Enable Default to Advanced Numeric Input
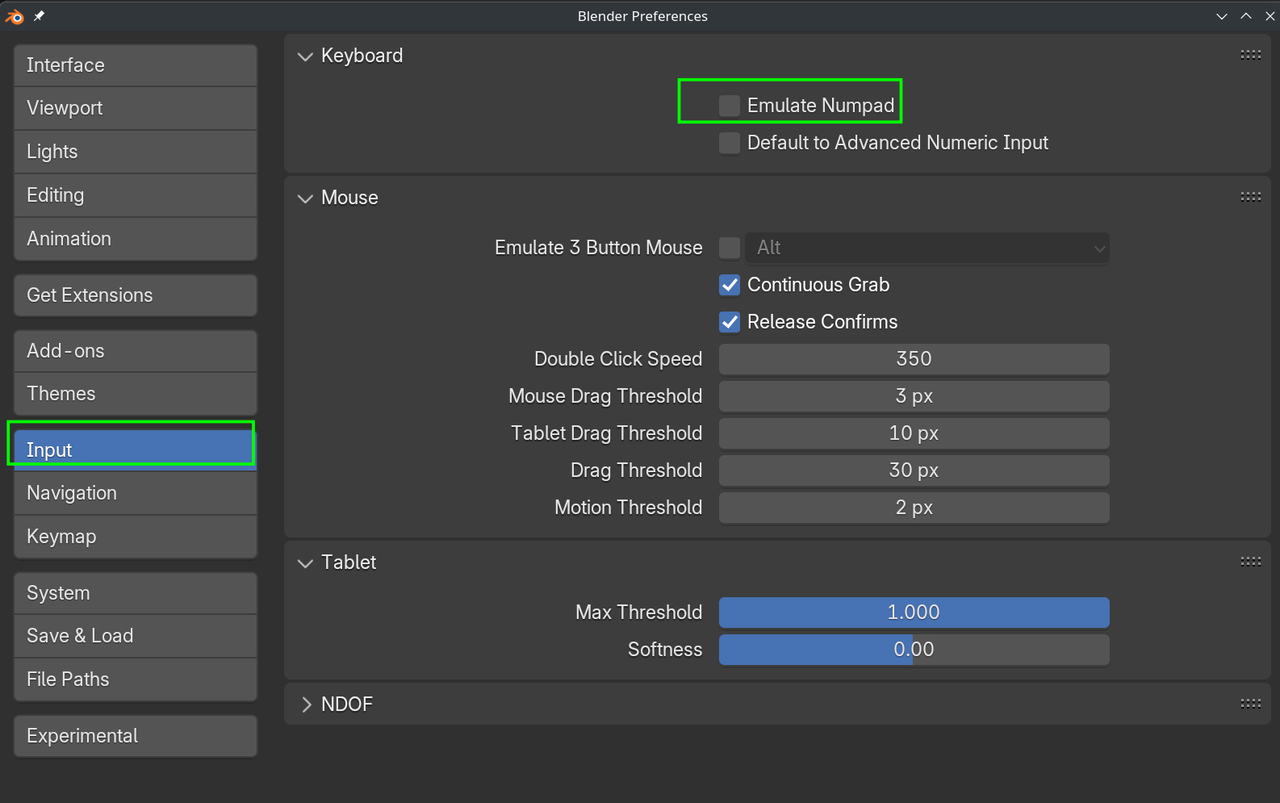 click(730, 143)
